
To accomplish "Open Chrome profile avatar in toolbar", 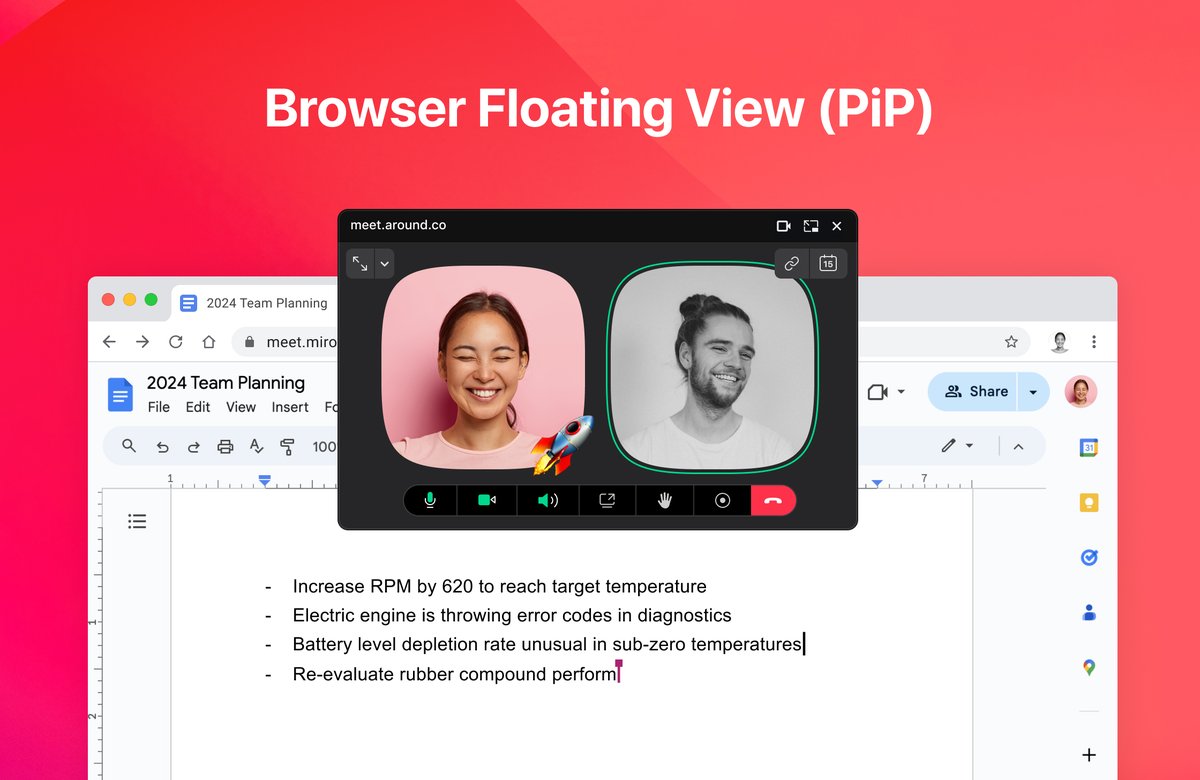I will pos(1060,342).
